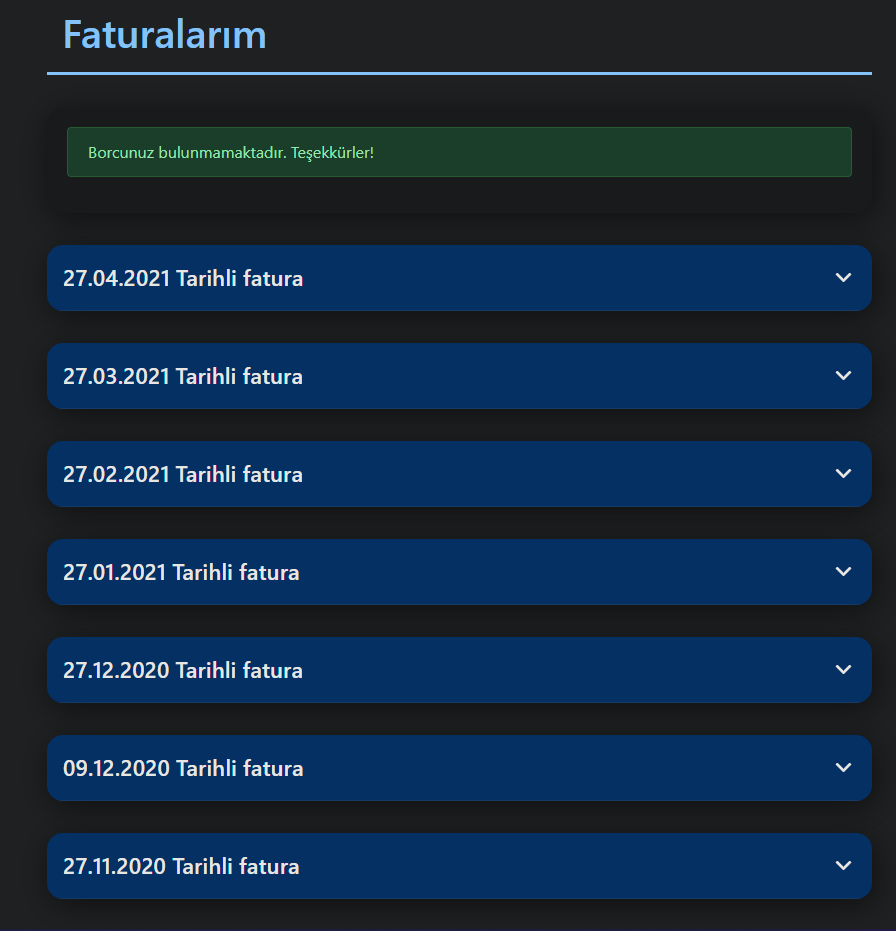
Task: Click the "Borcunuz bulunmamaktadır. Teşekkürler!" message
Action: click(231, 153)
